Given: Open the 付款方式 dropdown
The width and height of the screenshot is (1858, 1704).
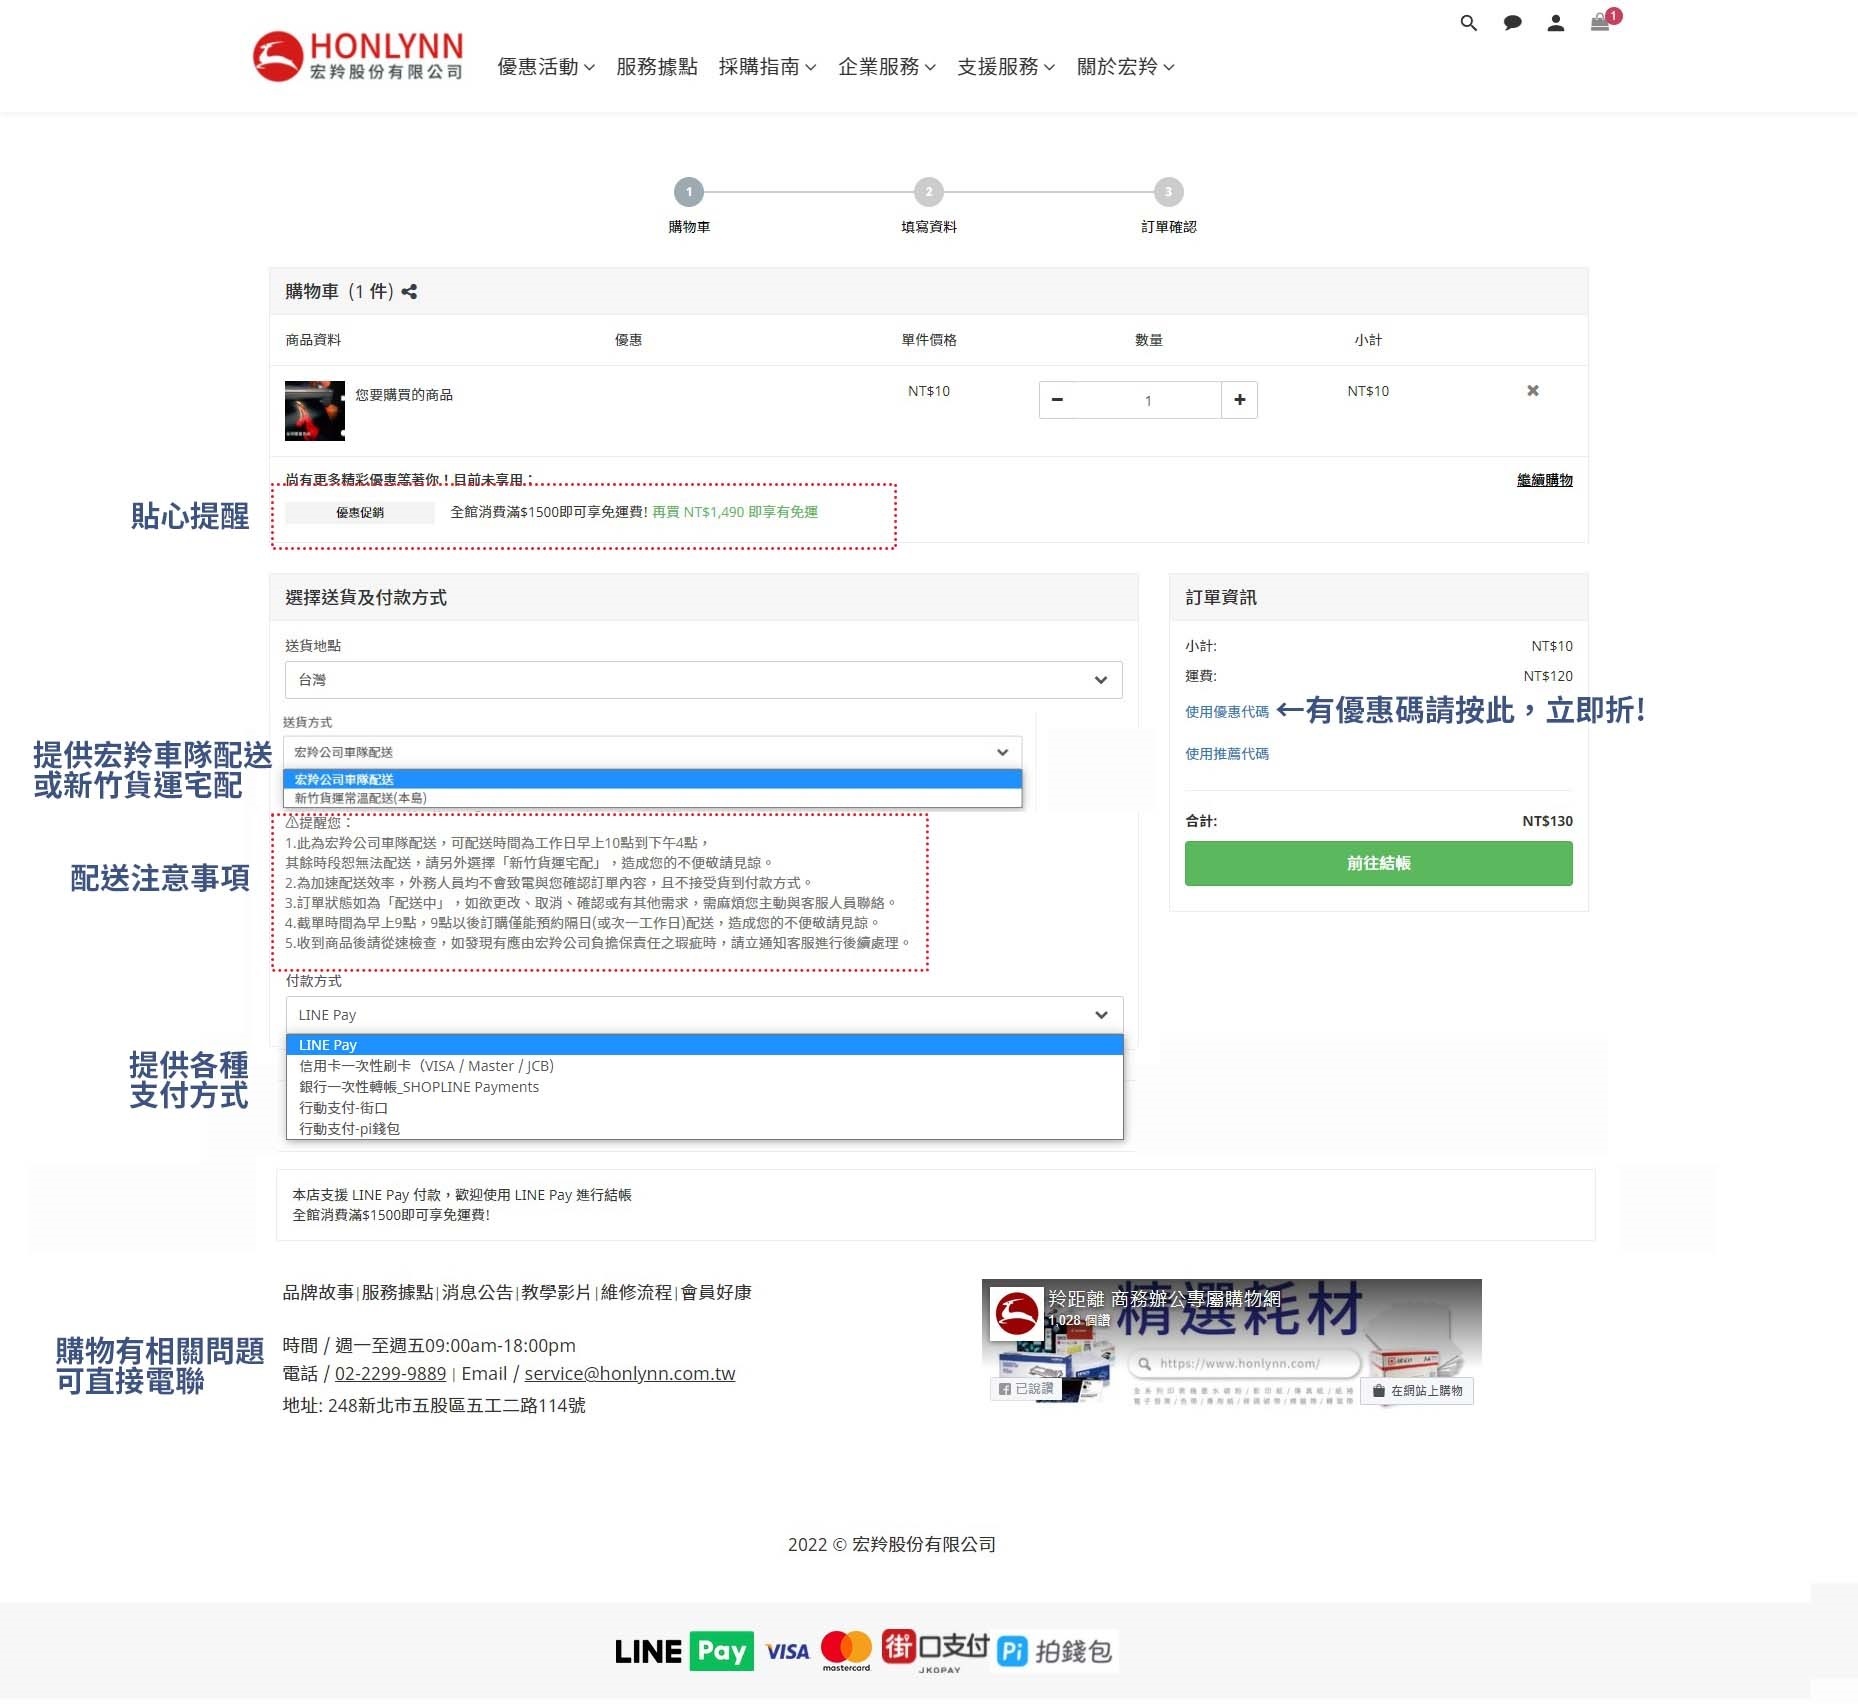Looking at the screenshot, I should pos(704,1015).
